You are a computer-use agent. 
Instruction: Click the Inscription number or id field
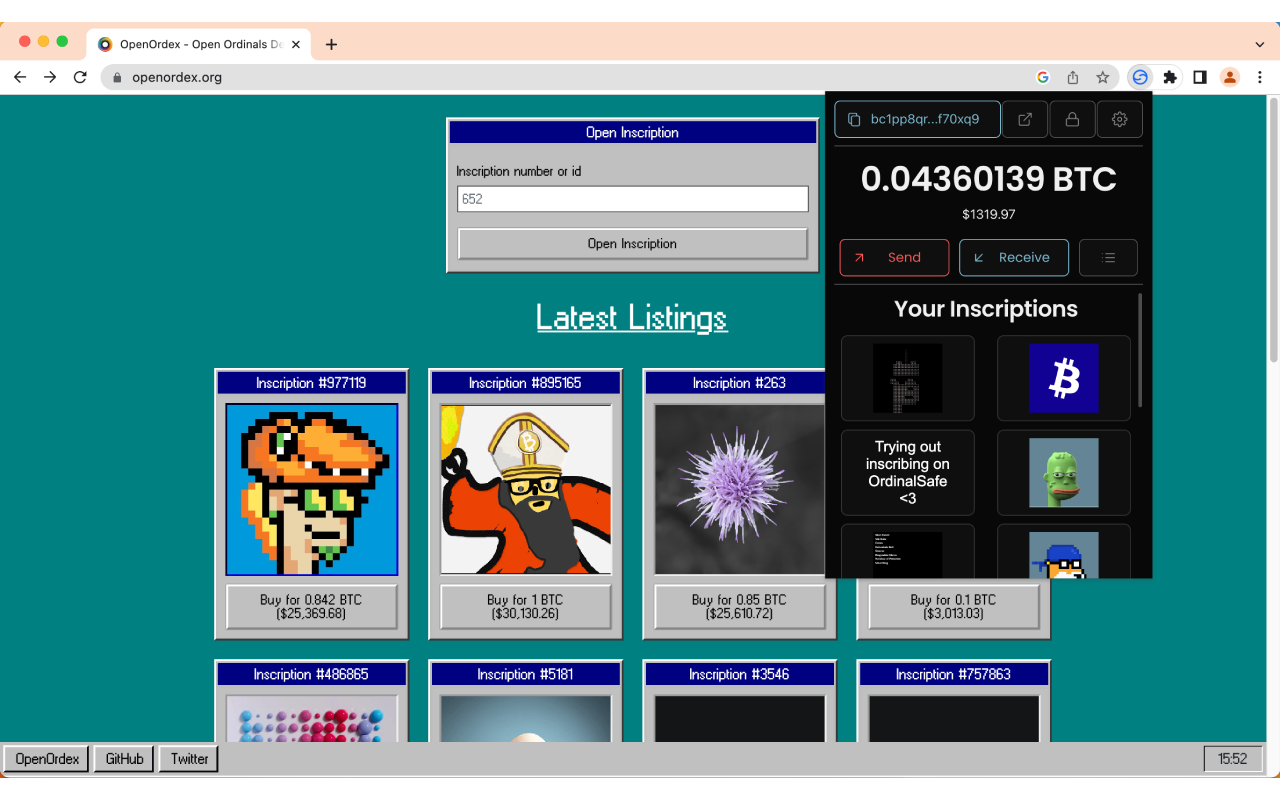[x=632, y=199]
